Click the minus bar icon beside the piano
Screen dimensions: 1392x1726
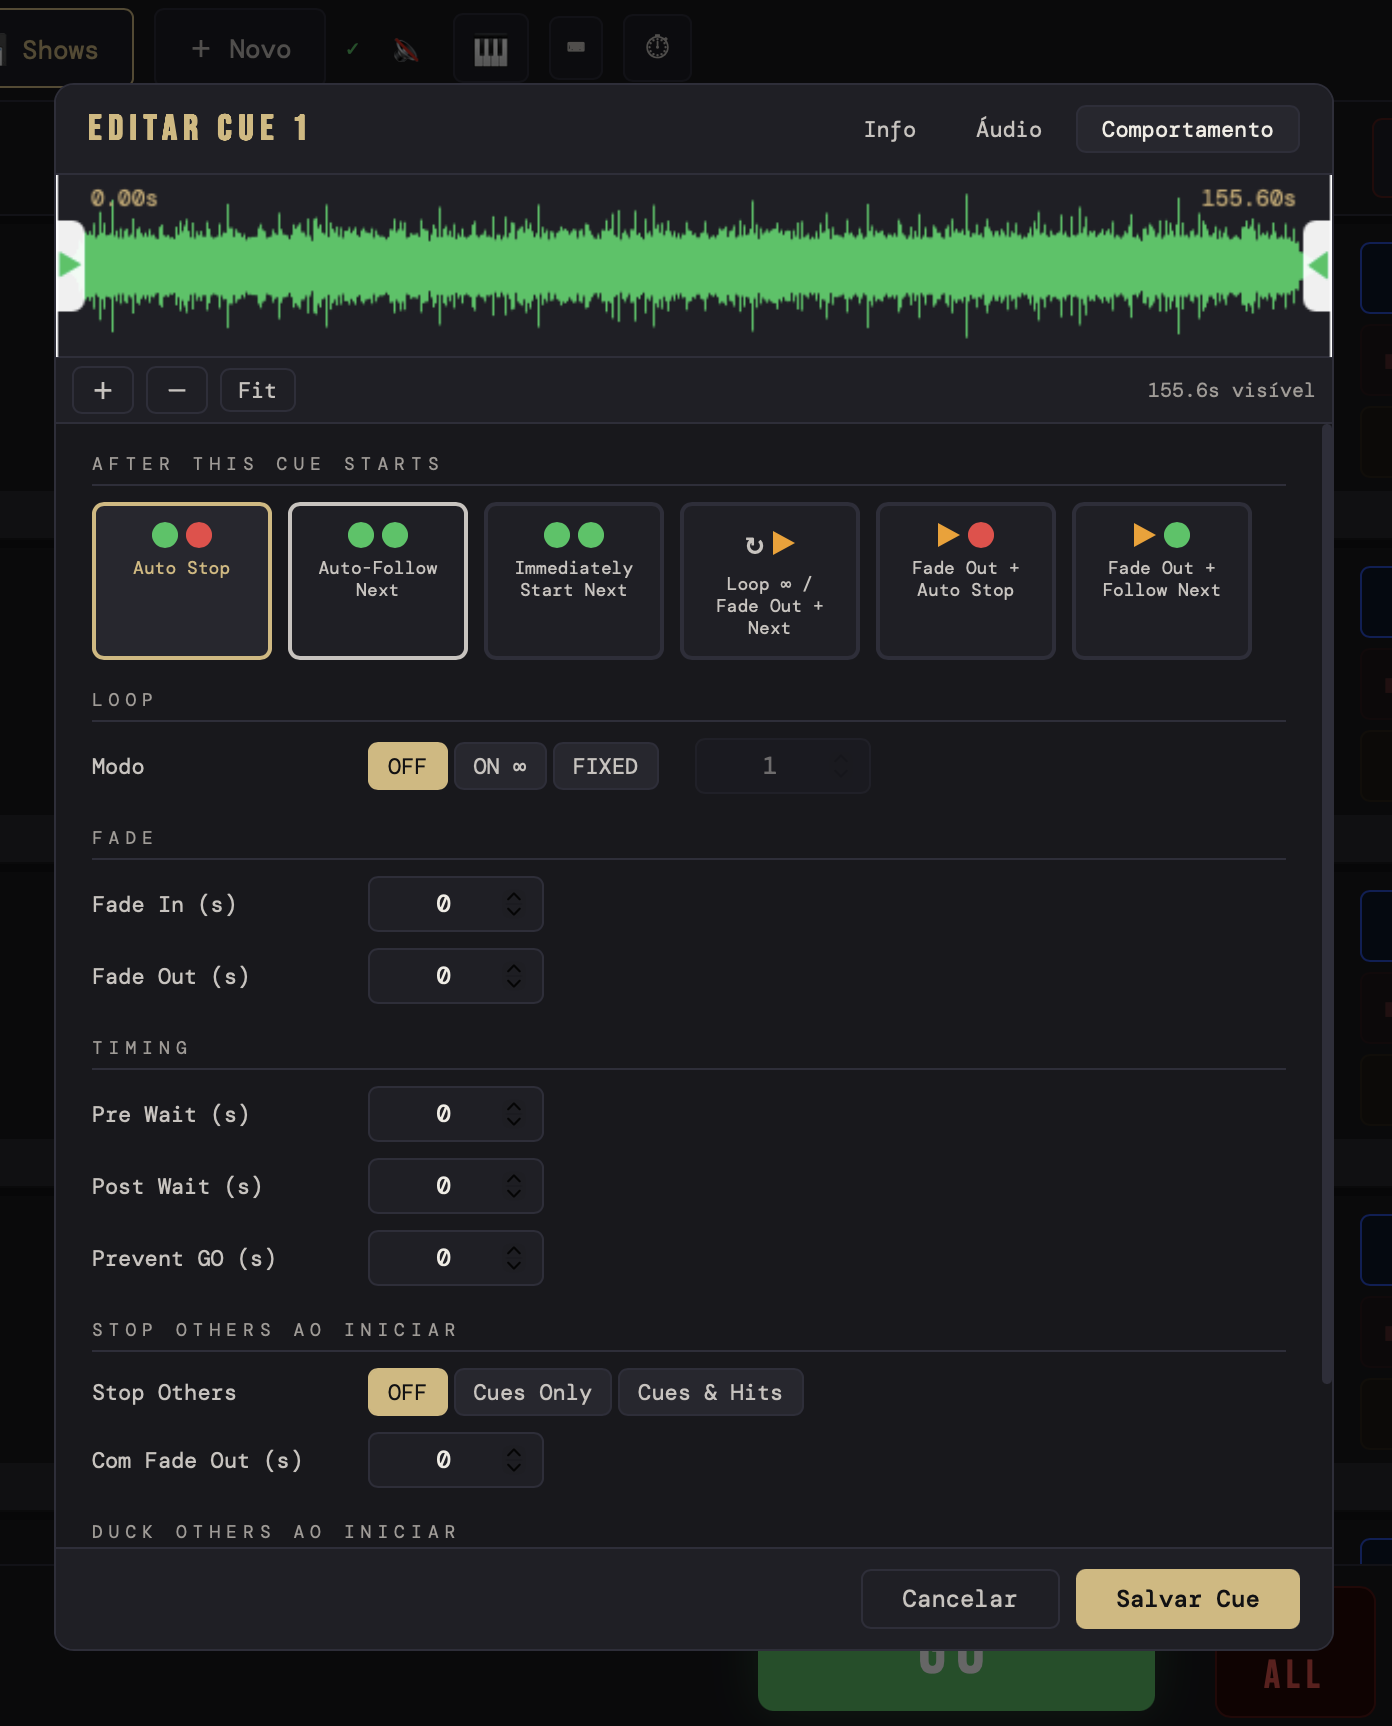[576, 47]
